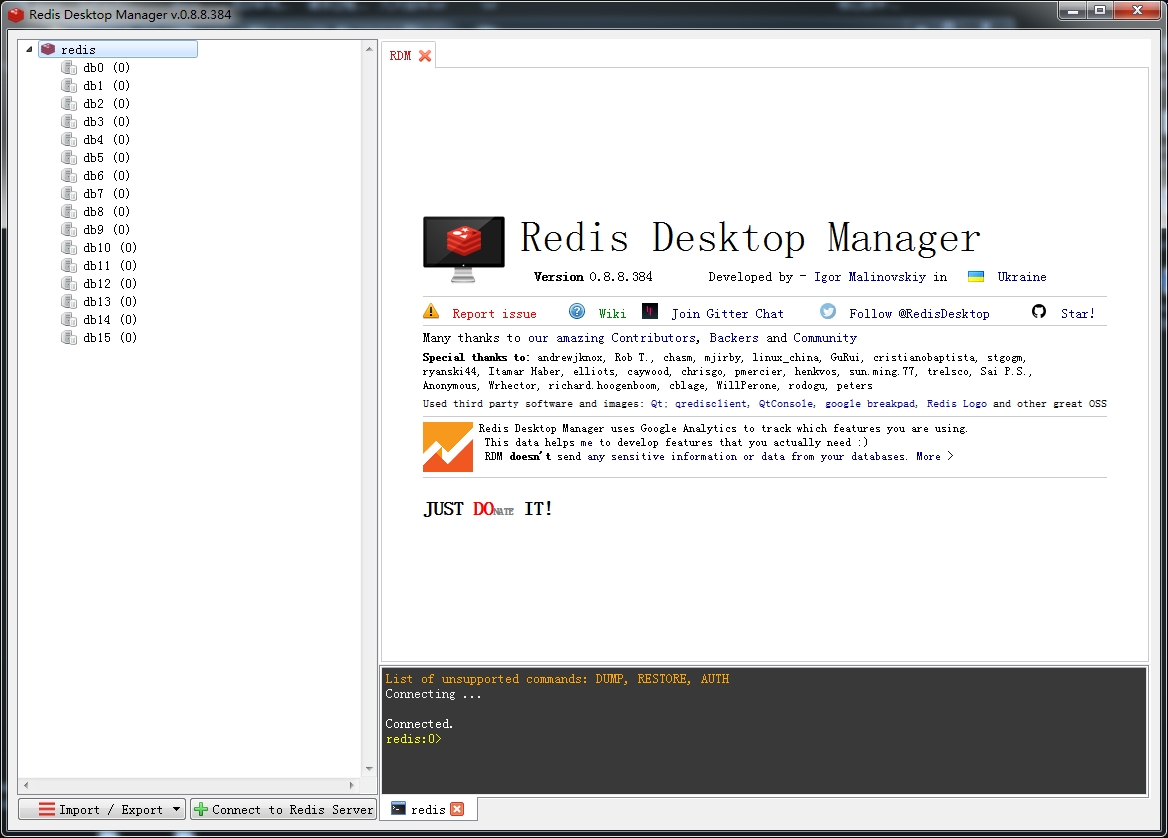Click the tree panel scroll right arrow

click(352, 785)
